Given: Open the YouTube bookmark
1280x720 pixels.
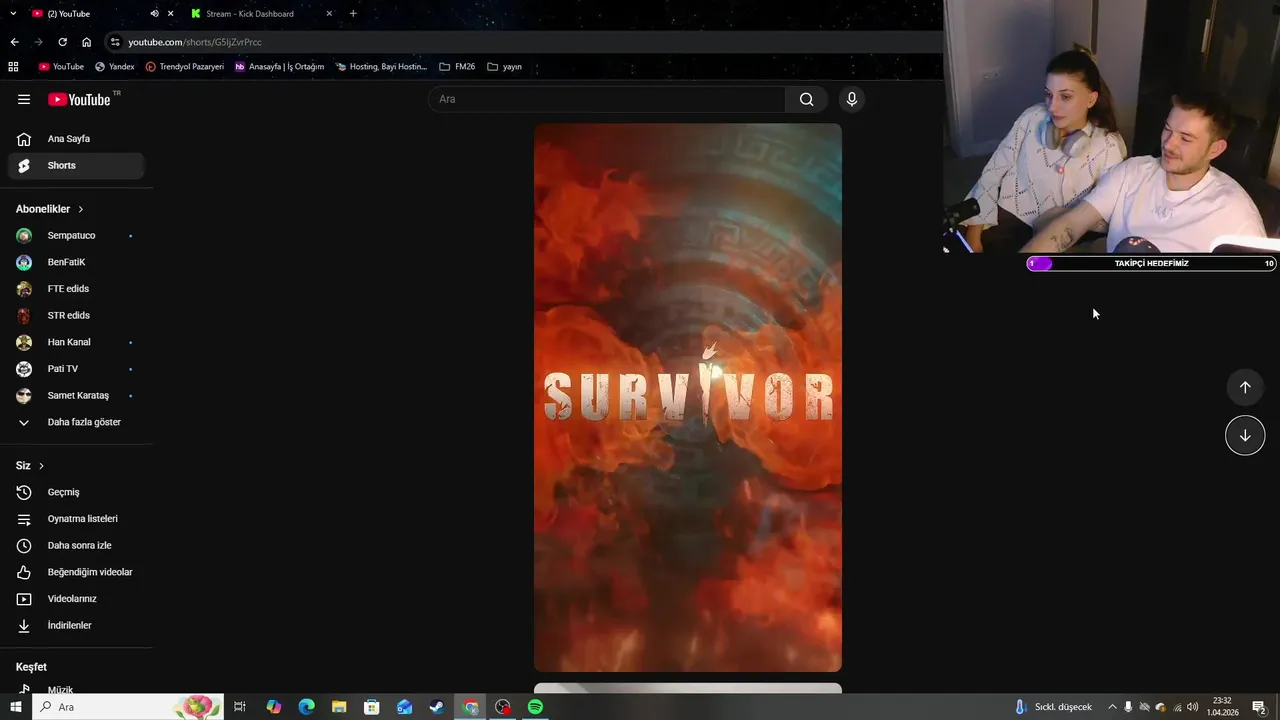Looking at the screenshot, I should 61,67.
